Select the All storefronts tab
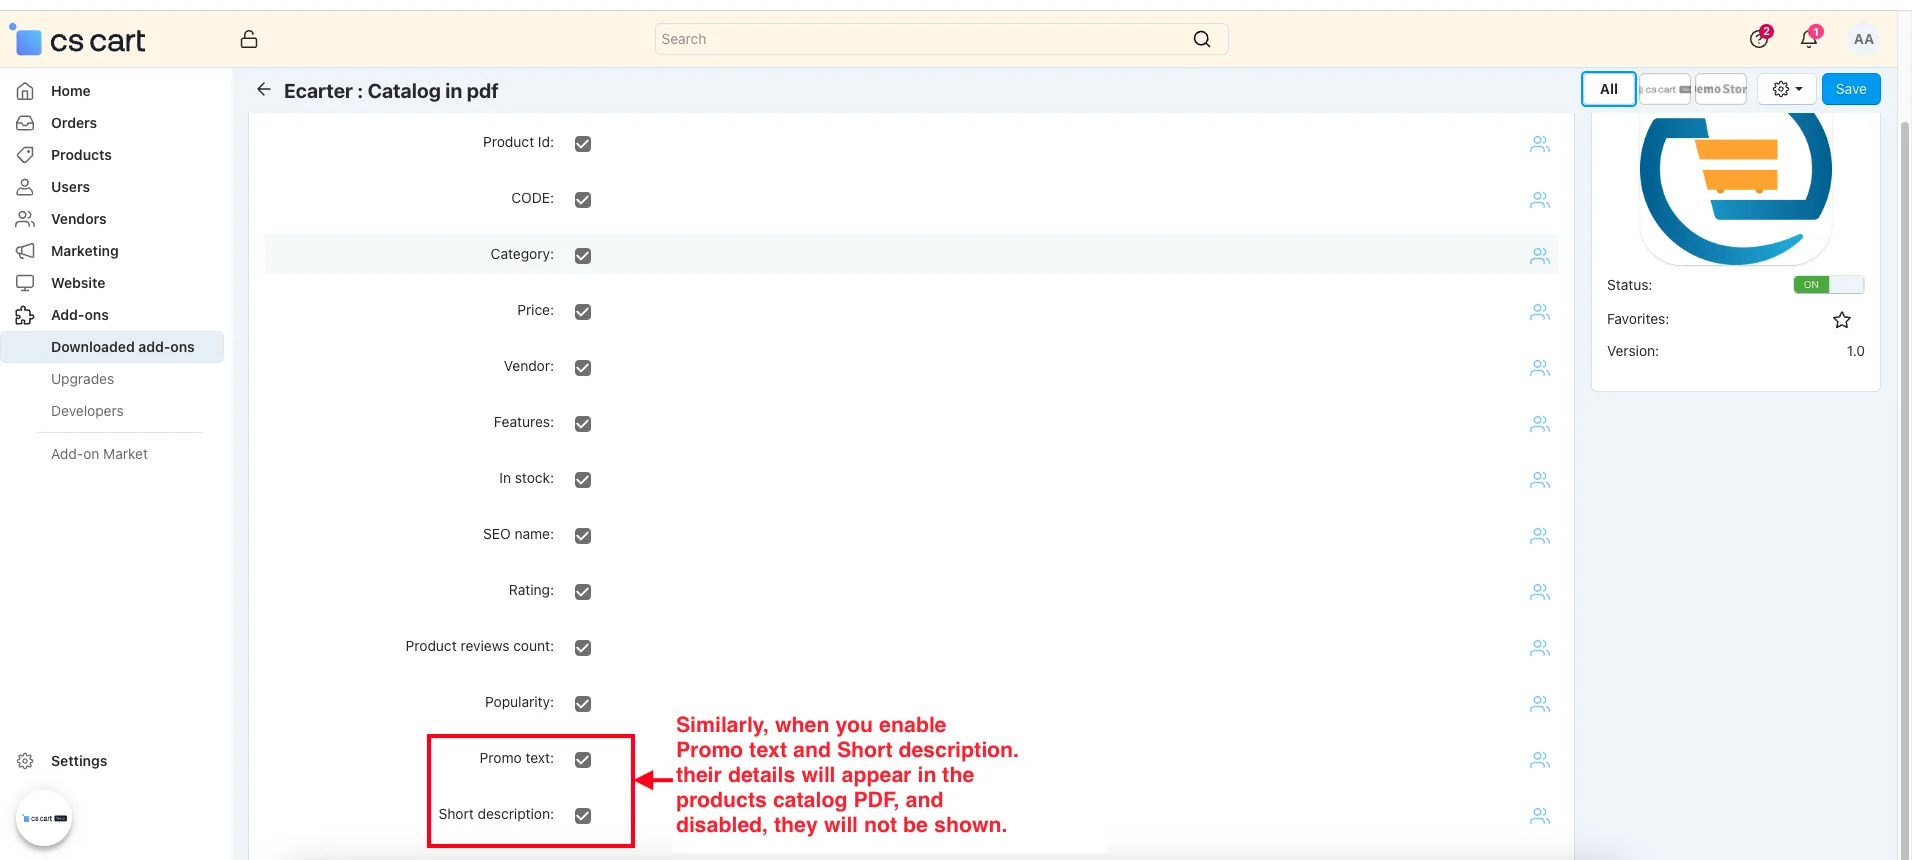Screen dimensions: 1912x860 [x=1608, y=89]
